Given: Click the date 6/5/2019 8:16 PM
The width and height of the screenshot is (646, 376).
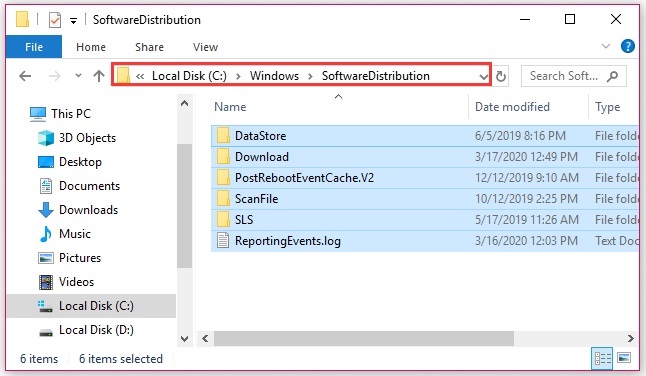Looking at the screenshot, I should click(x=520, y=136).
